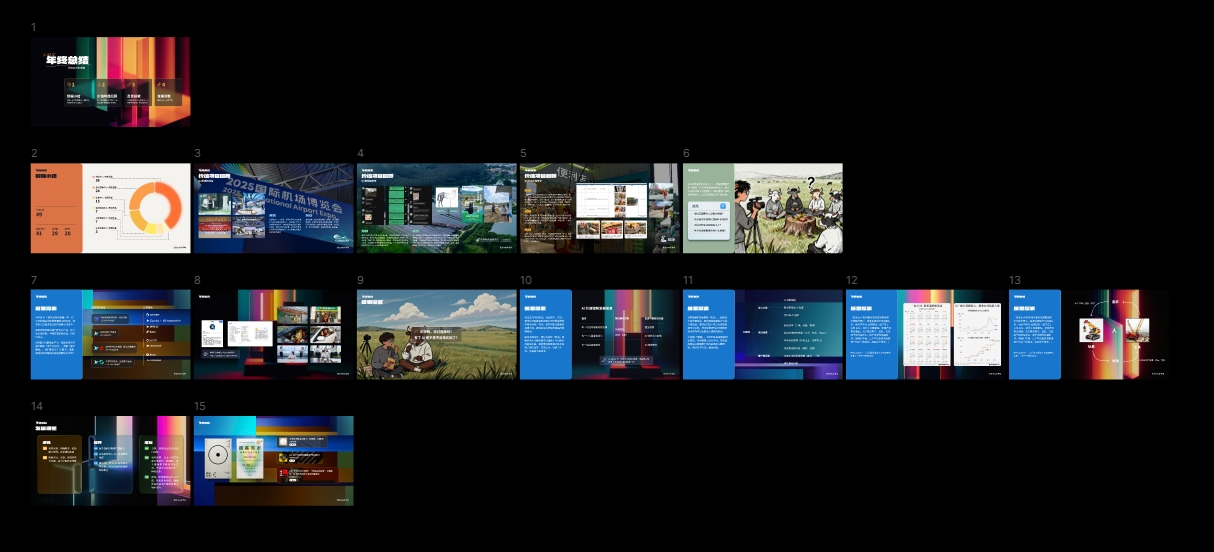Select slide 5 with the market photo collage
This screenshot has height=552, width=1214.
tap(599, 208)
